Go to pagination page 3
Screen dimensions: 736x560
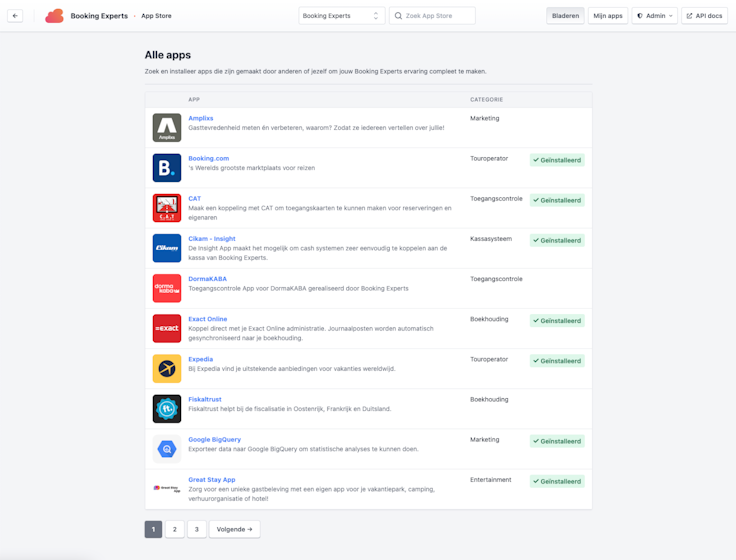tap(197, 529)
